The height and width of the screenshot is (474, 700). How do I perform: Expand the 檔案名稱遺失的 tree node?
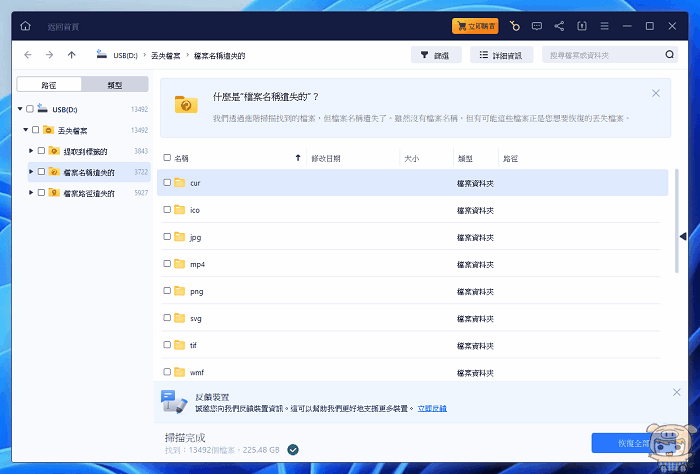pyautogui.click(x=31, y=172)
